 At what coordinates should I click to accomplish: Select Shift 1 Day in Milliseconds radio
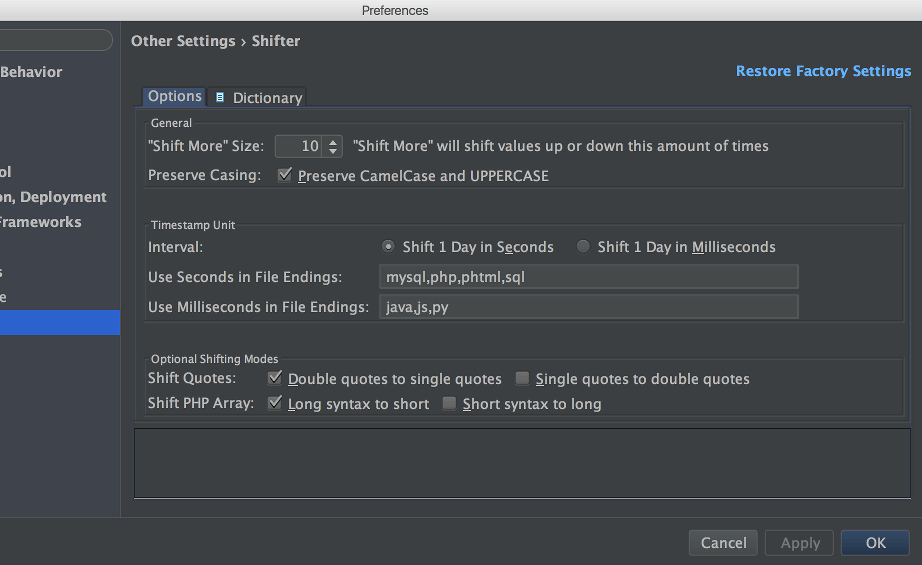coord(583,246)
